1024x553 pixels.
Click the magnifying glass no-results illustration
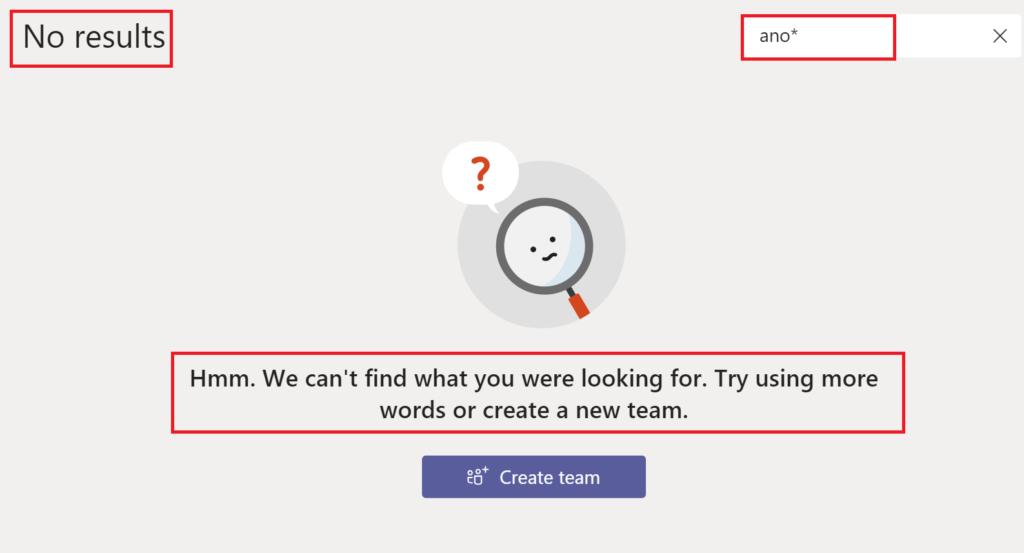click(x=534, y=234)
